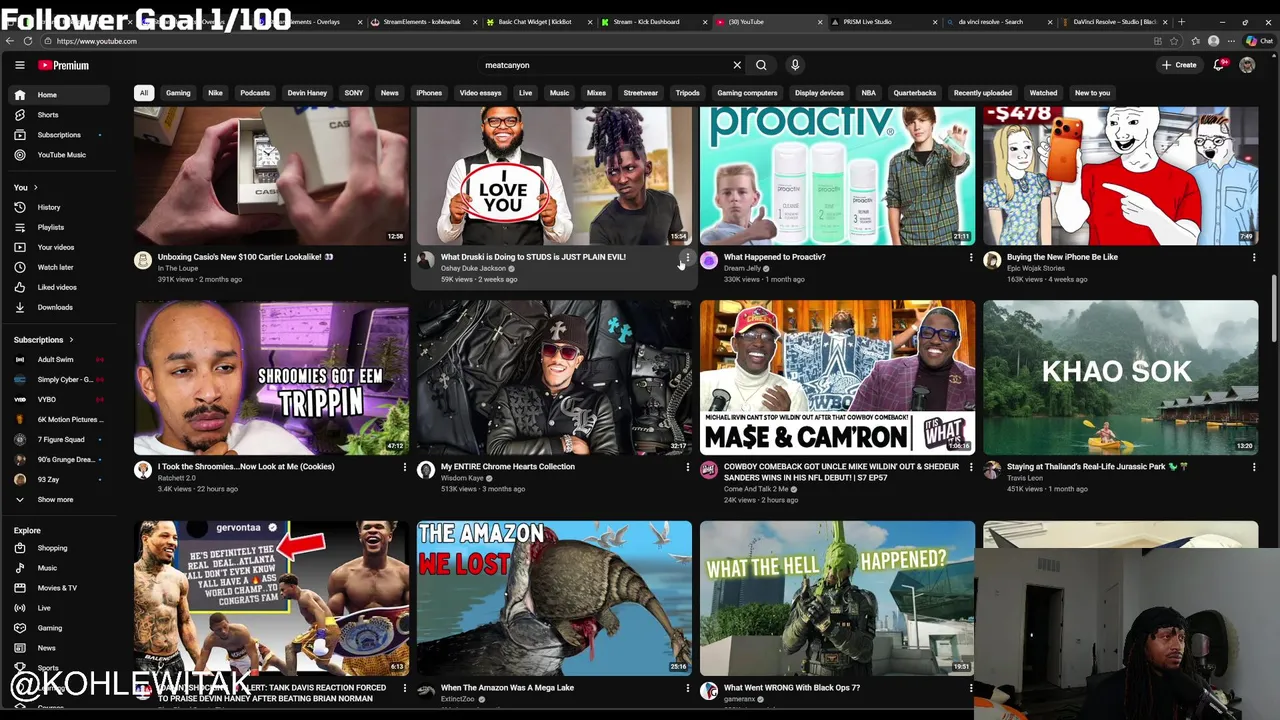Open VYBO subscription channel
Image resolution: width=1280 pixels, height=720 pixels.
(x=60, y=399)
